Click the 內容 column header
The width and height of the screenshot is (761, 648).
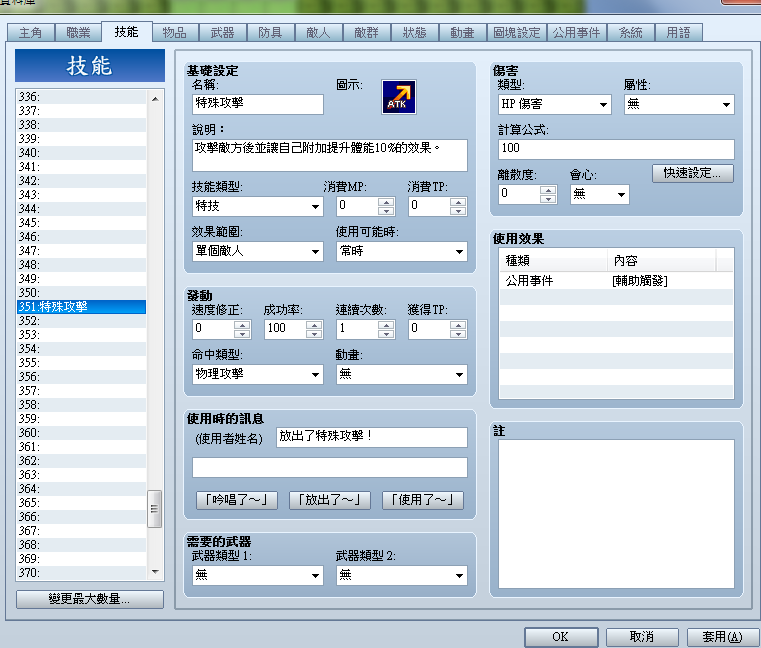point(662,261)
